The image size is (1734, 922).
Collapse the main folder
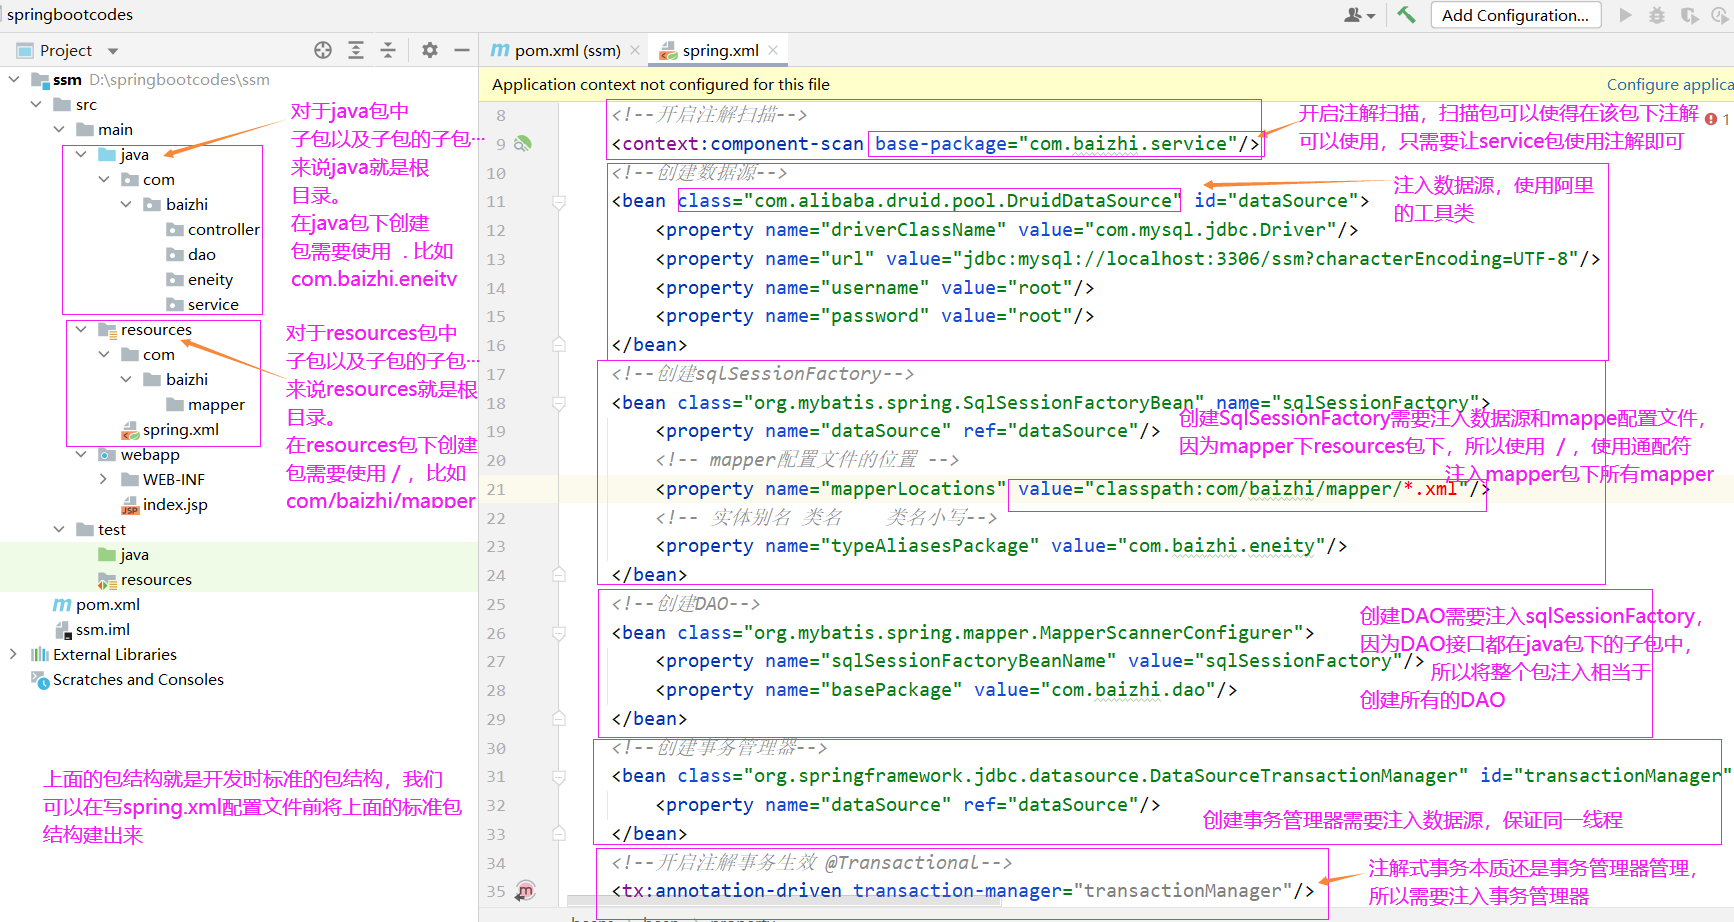(58, 129)
